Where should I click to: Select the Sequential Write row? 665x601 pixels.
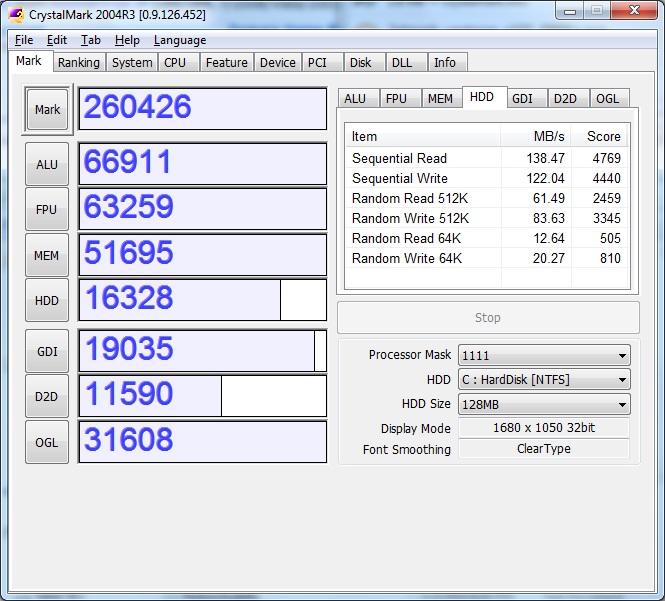click(486, 178)
